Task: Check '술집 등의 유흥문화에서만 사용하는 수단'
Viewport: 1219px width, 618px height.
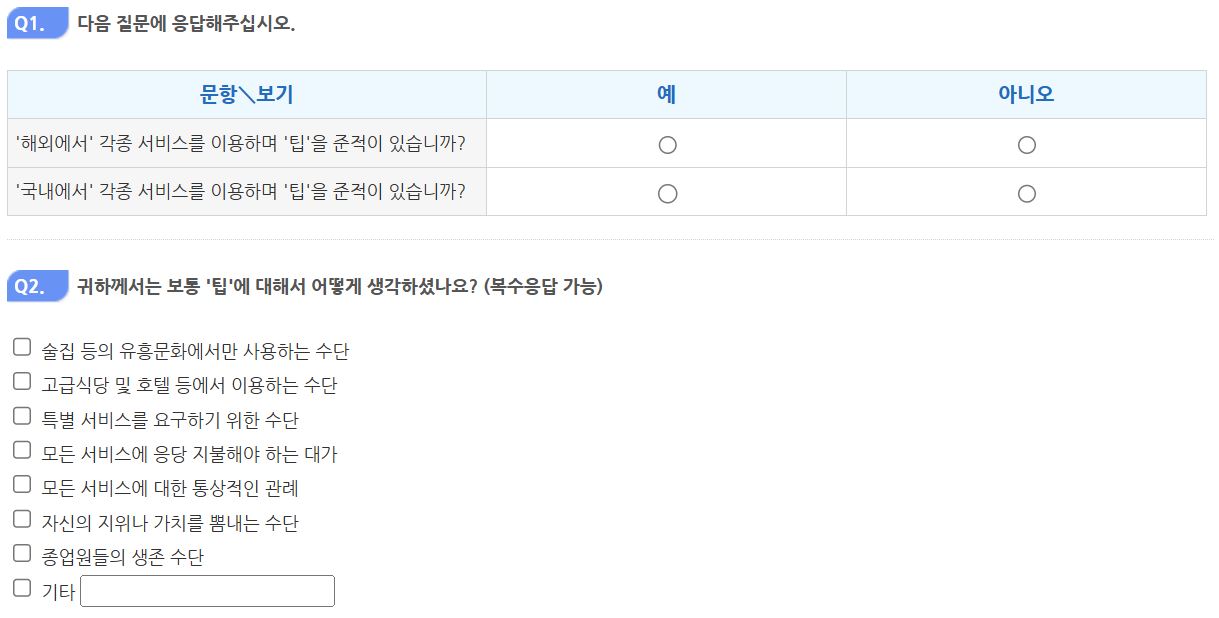Action: click(21, 347)
